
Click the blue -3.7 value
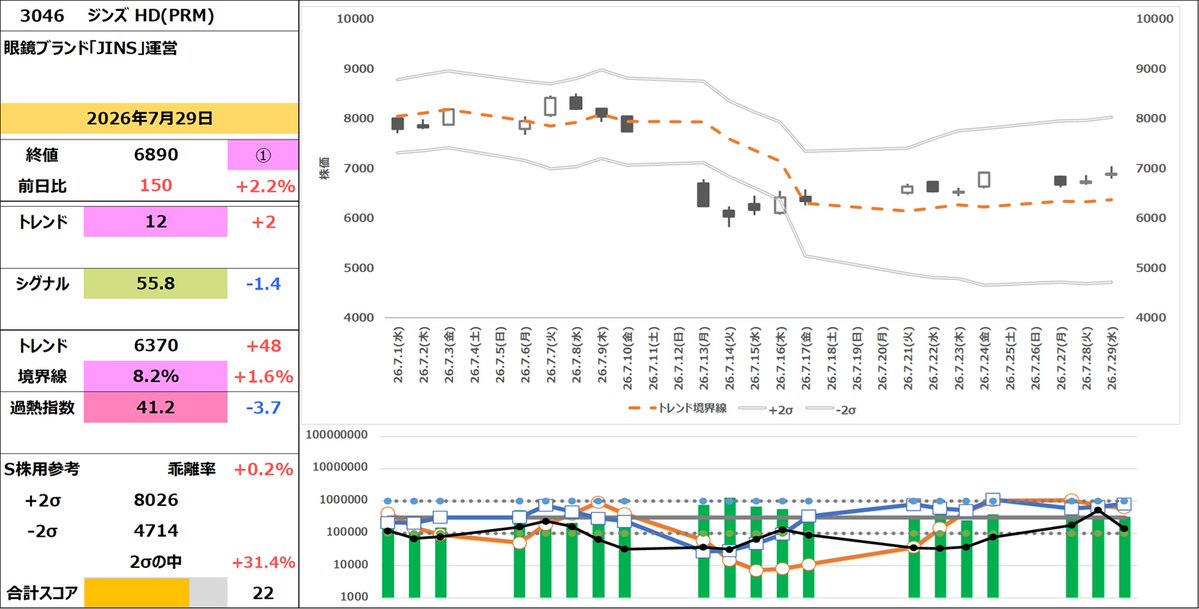[x=265, y=407]
